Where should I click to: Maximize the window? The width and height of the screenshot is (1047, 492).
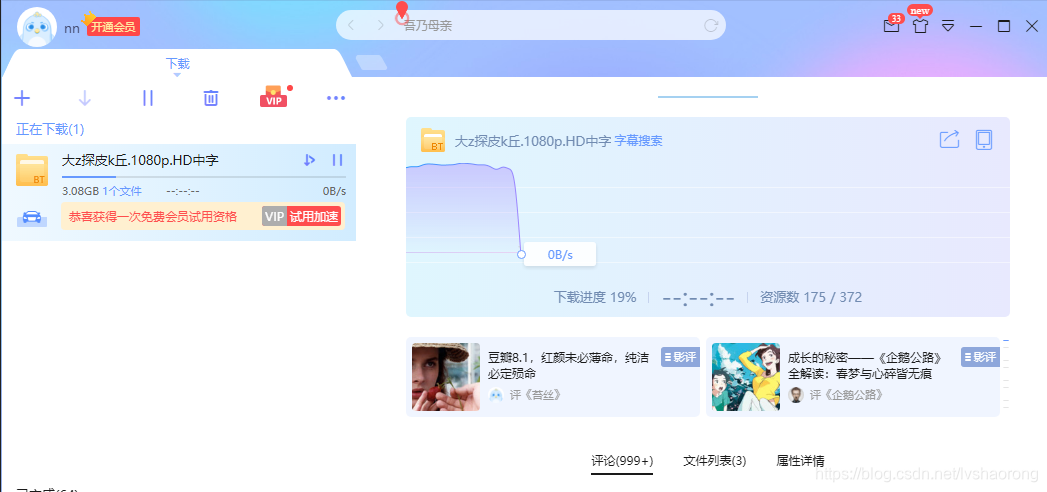point(1004,26)
